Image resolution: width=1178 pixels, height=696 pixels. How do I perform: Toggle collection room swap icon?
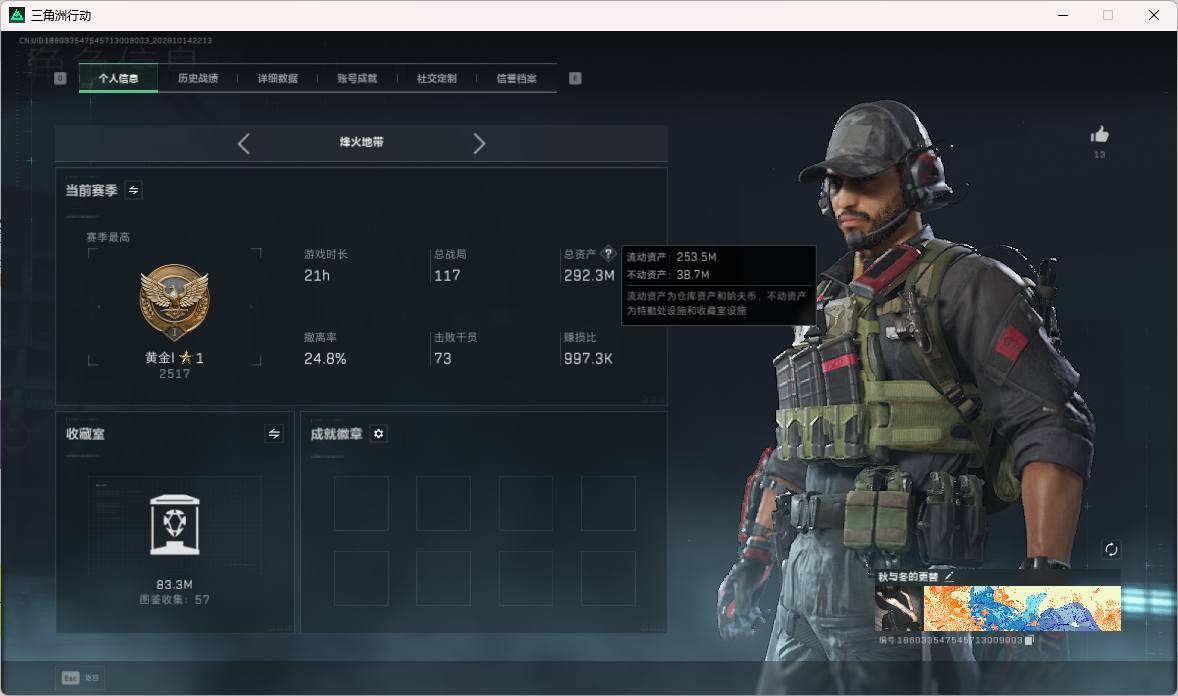pos(274,434)
